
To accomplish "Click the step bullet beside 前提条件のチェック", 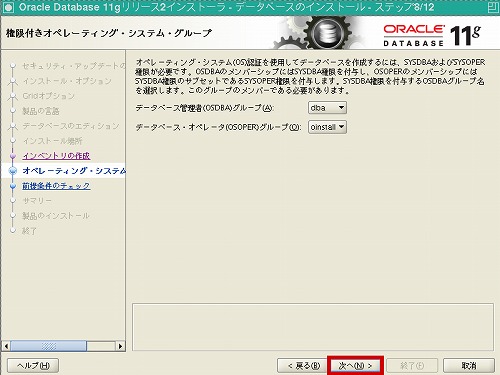I will point(13,186).
